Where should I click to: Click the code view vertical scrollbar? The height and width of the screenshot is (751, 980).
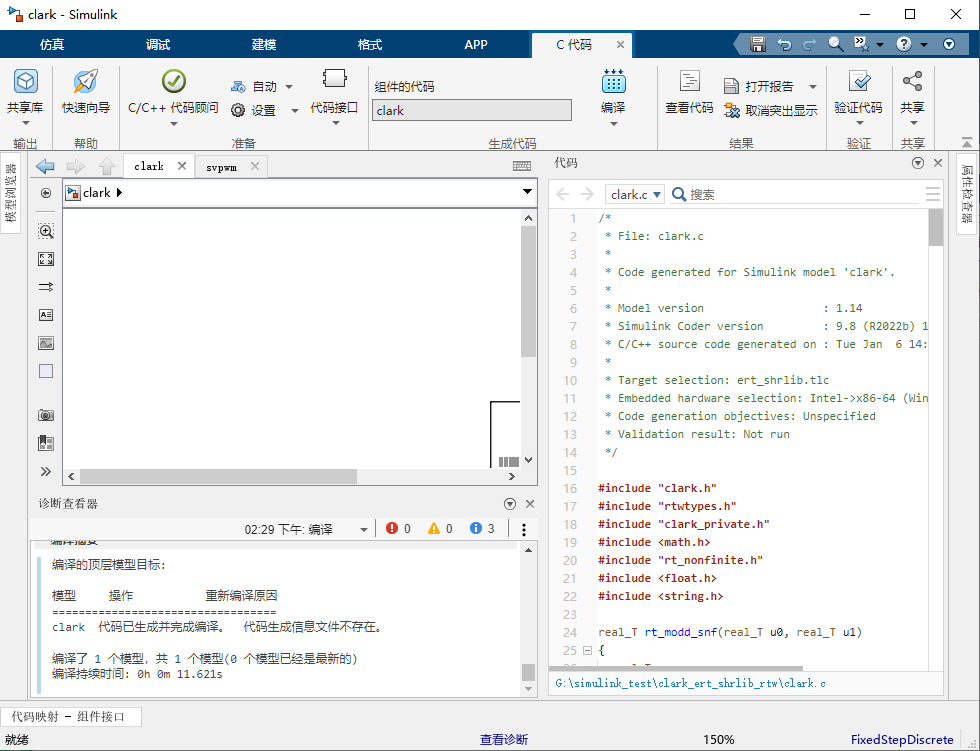(936, 227)
